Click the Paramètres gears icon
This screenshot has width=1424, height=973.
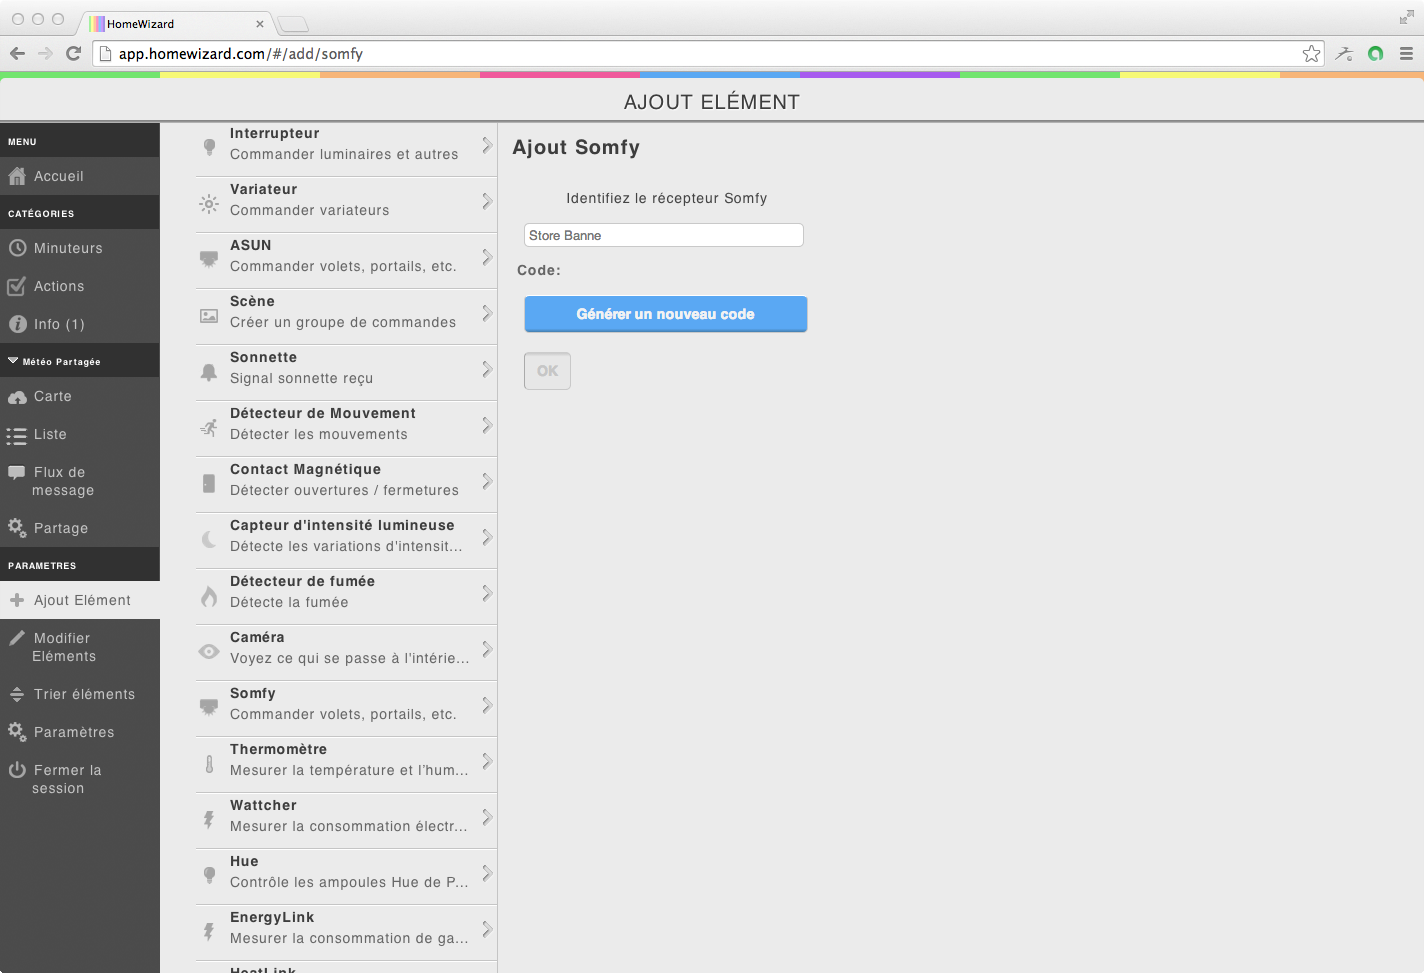(x=17, y=732)
